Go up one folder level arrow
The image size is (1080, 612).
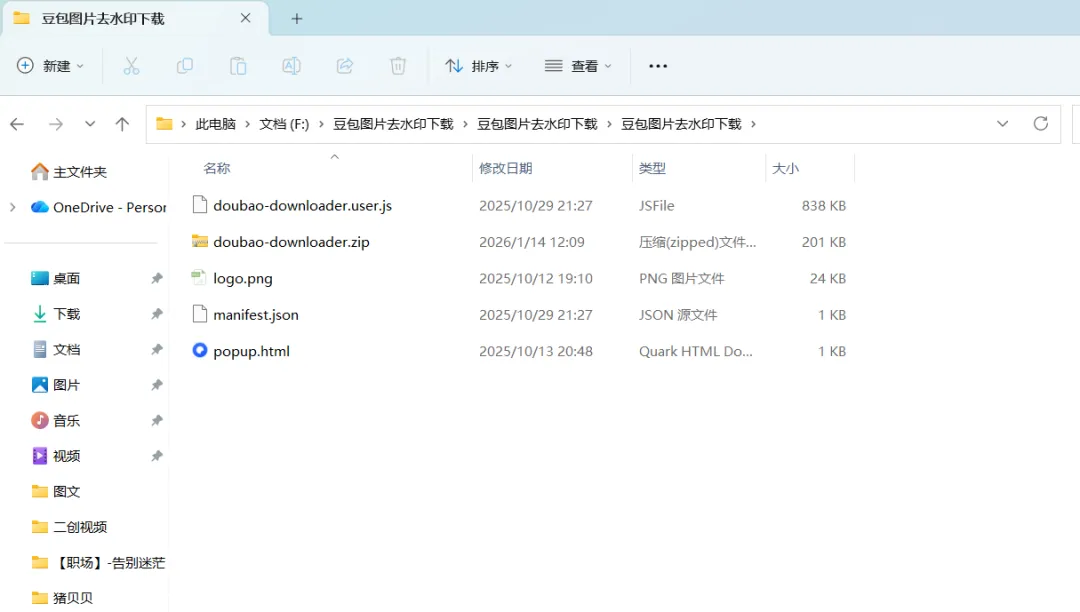[122, 124]
